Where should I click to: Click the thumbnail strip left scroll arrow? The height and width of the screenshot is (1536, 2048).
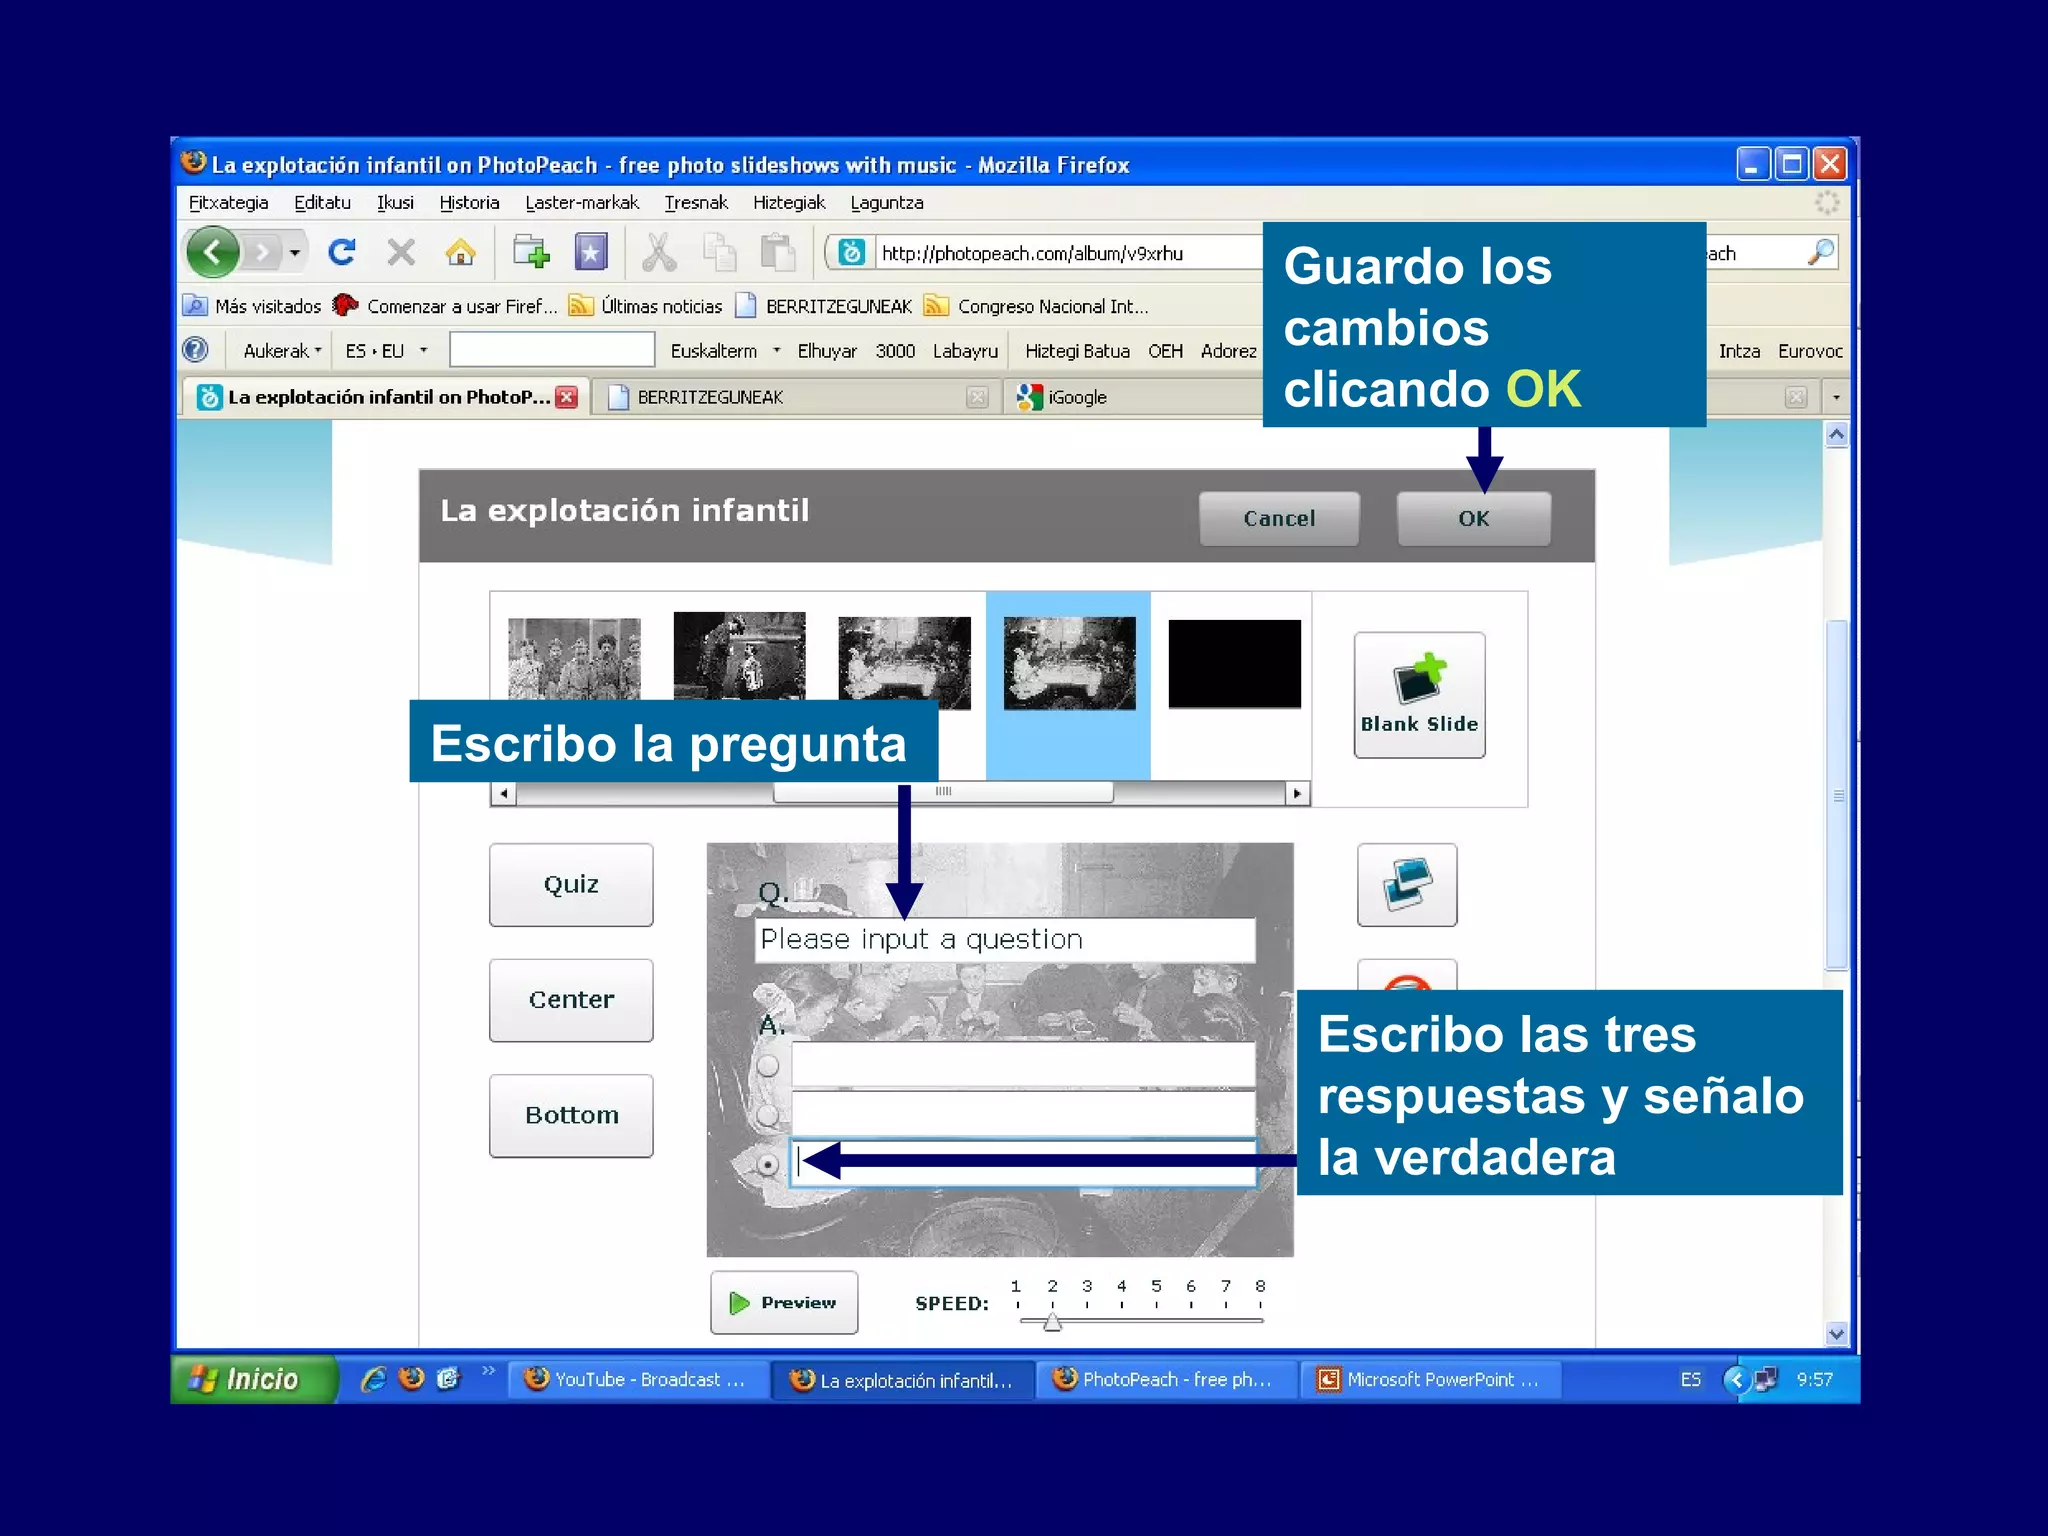503,793
